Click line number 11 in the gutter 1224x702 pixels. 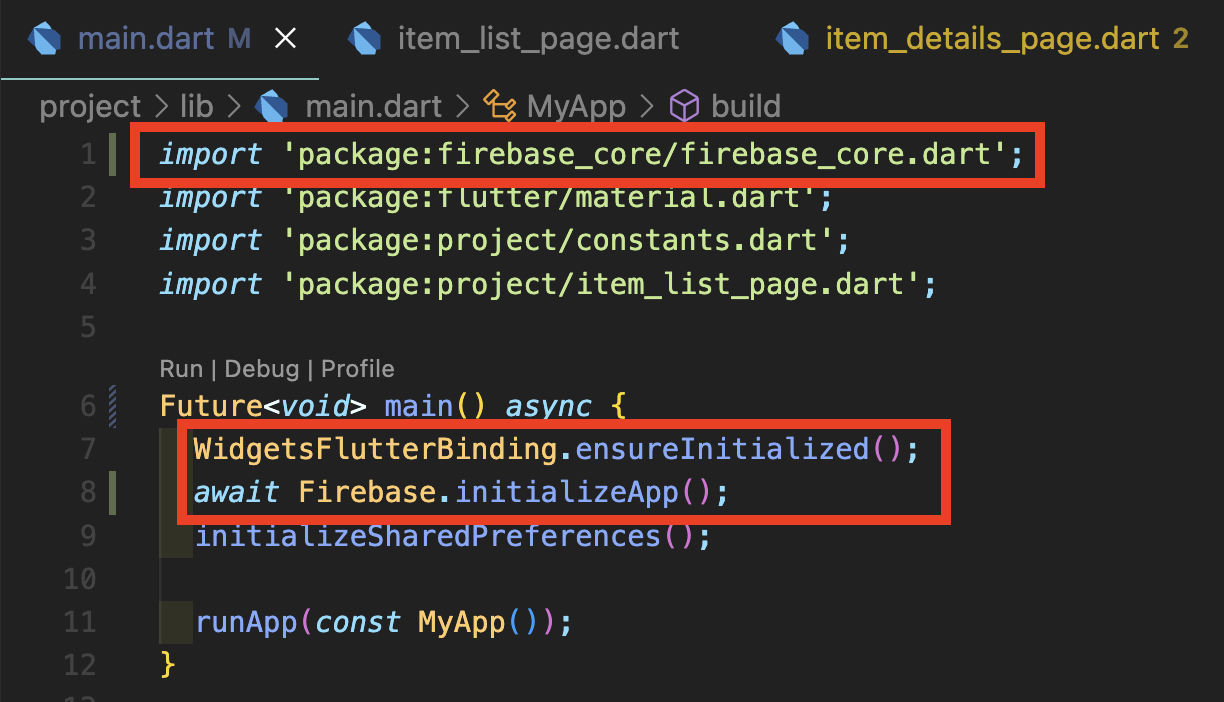(79, 622)
